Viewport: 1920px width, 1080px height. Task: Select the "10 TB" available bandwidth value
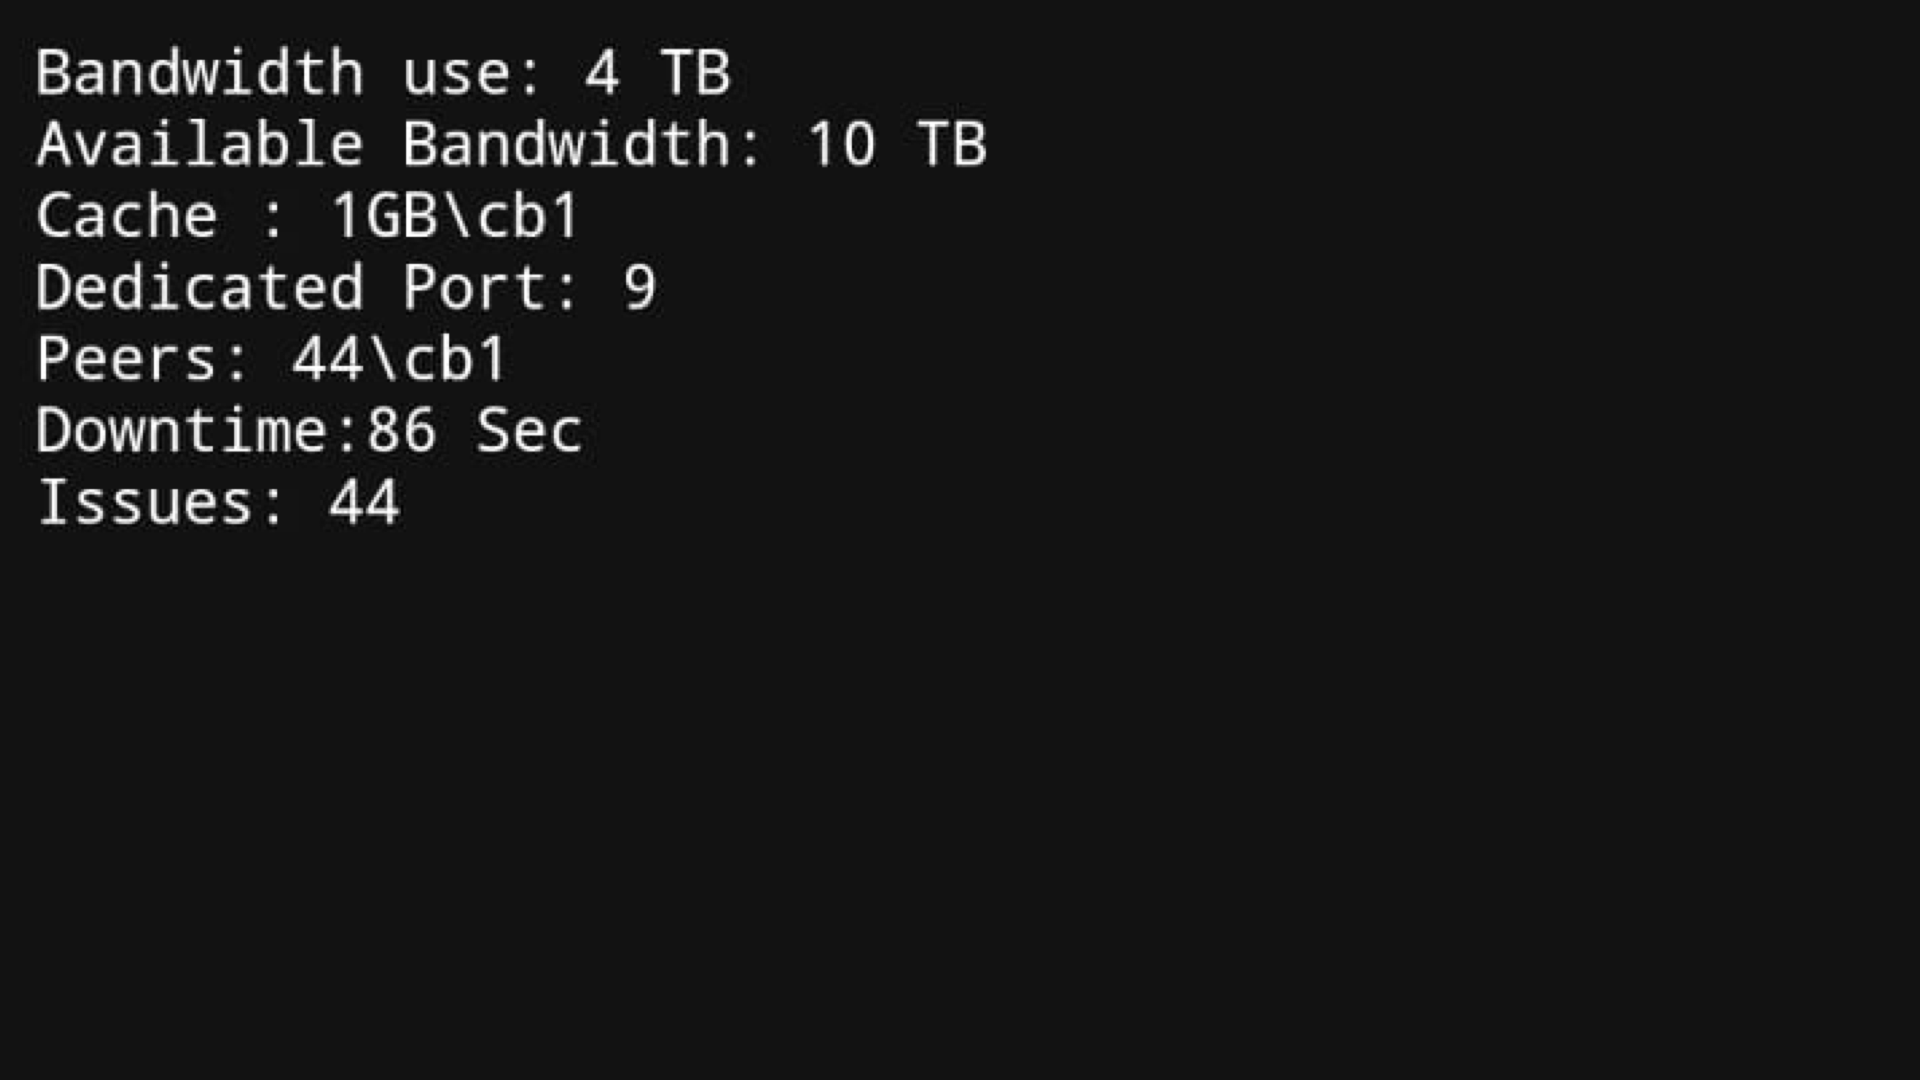(x=896, y=144)
